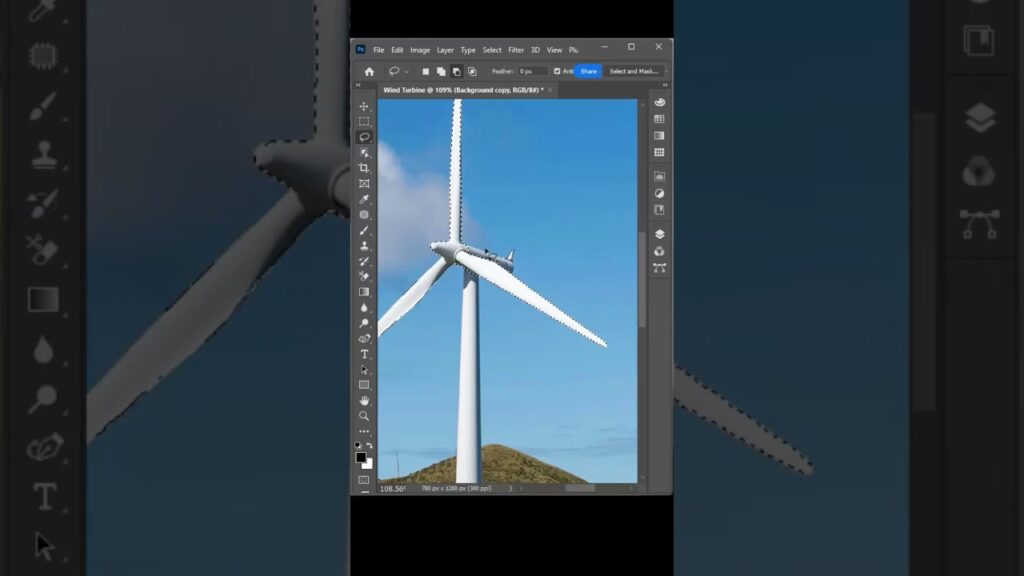
Task: Click the blue Share button
Action: point(588,71)
